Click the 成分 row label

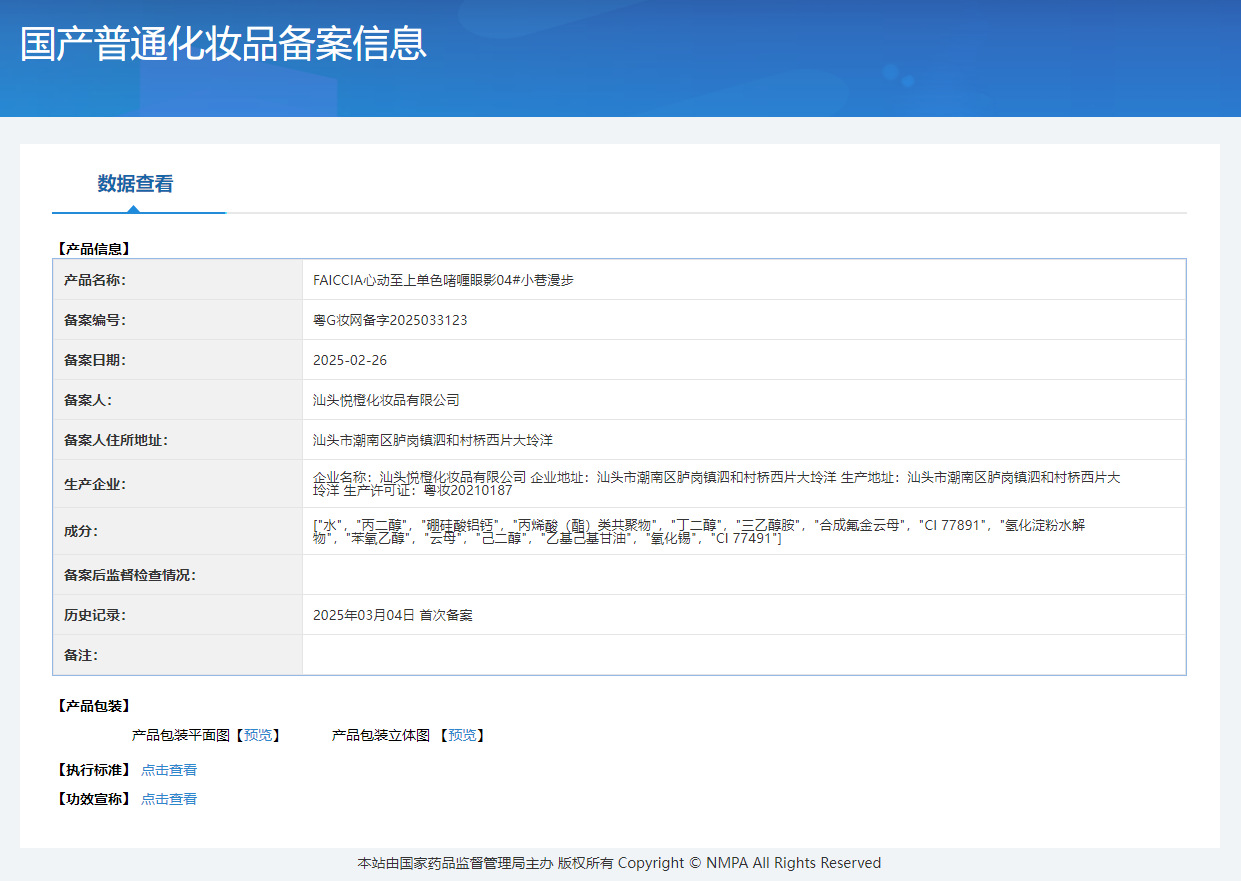[x=81, y=531]
